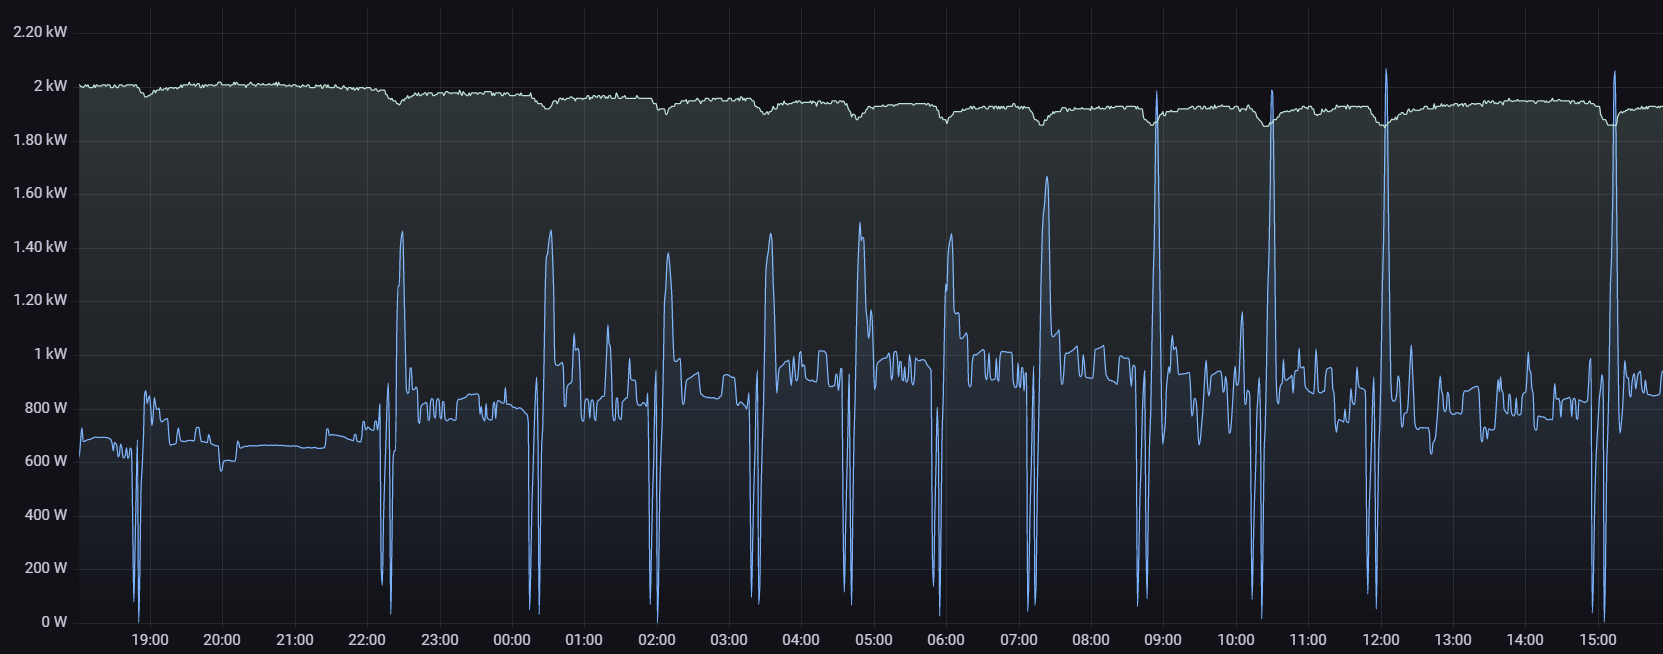
Task: Click the 1.60 kW y-axis label
Action: click(x=40, y=193)
